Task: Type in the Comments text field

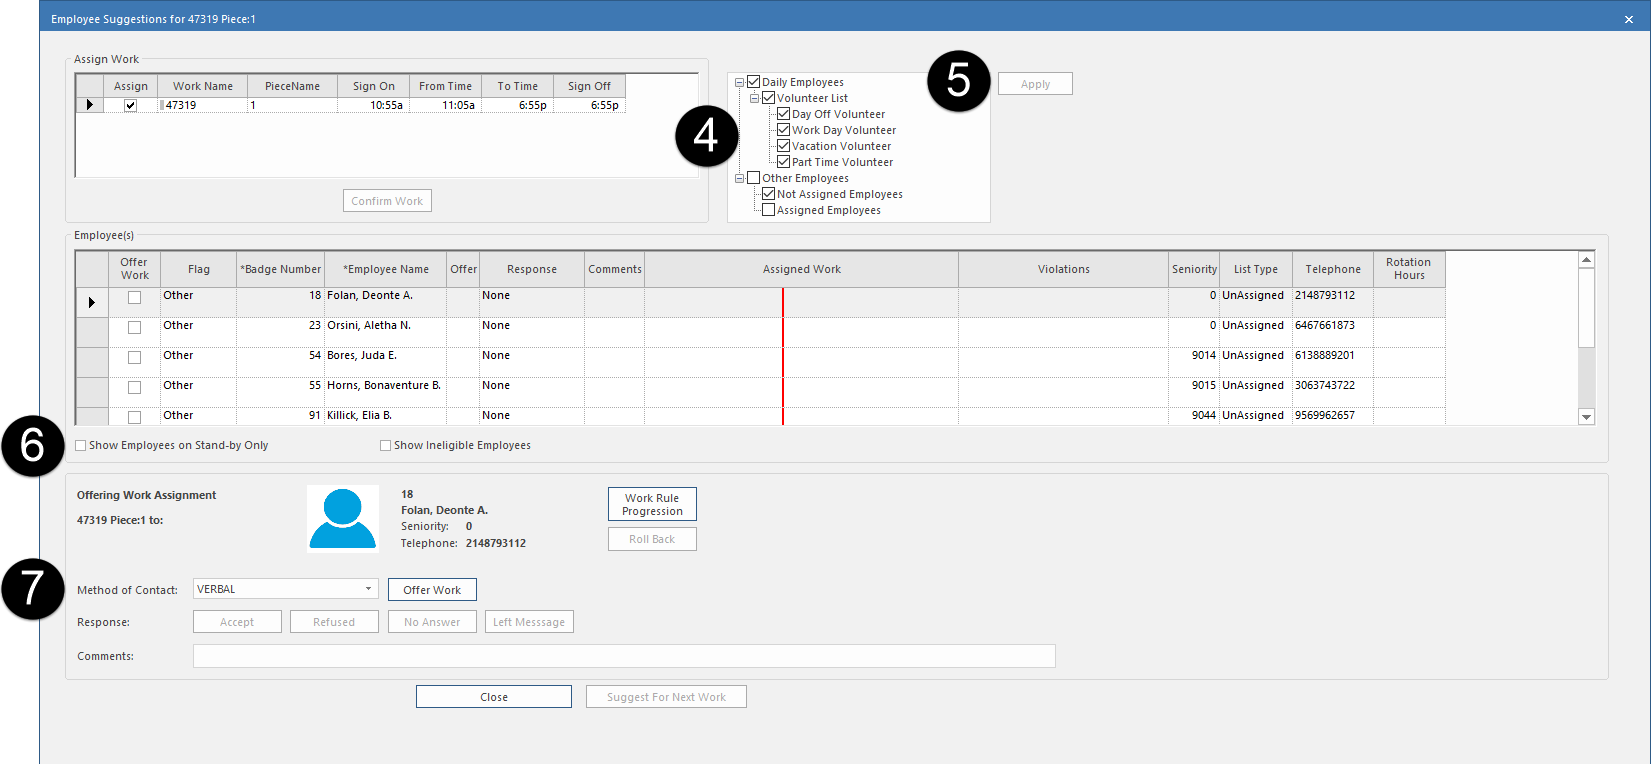Action: (x=623, y=656)
